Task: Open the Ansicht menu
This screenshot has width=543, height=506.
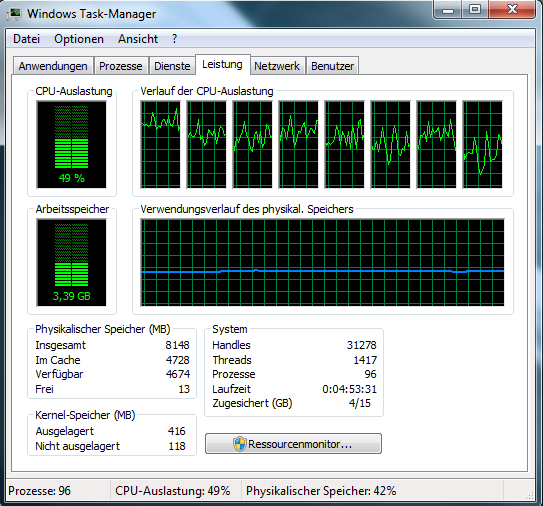Action: 138,39
